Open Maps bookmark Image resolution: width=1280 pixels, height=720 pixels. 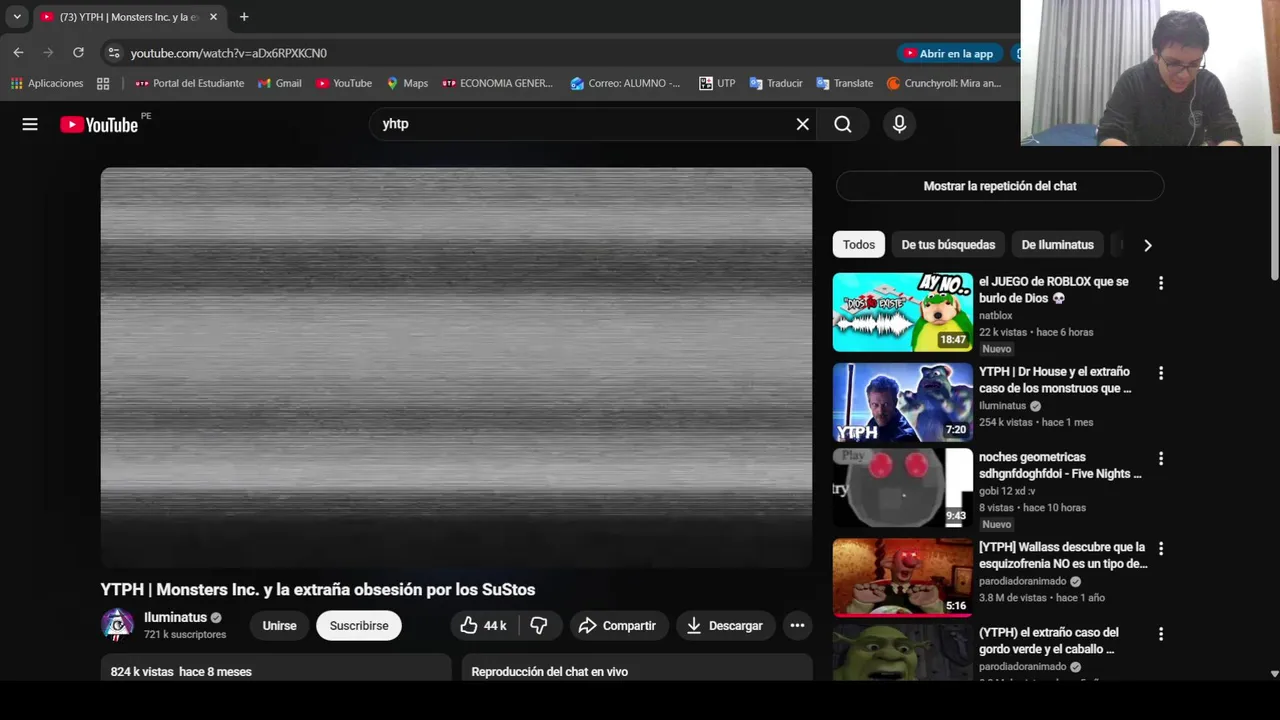(407, 83)
